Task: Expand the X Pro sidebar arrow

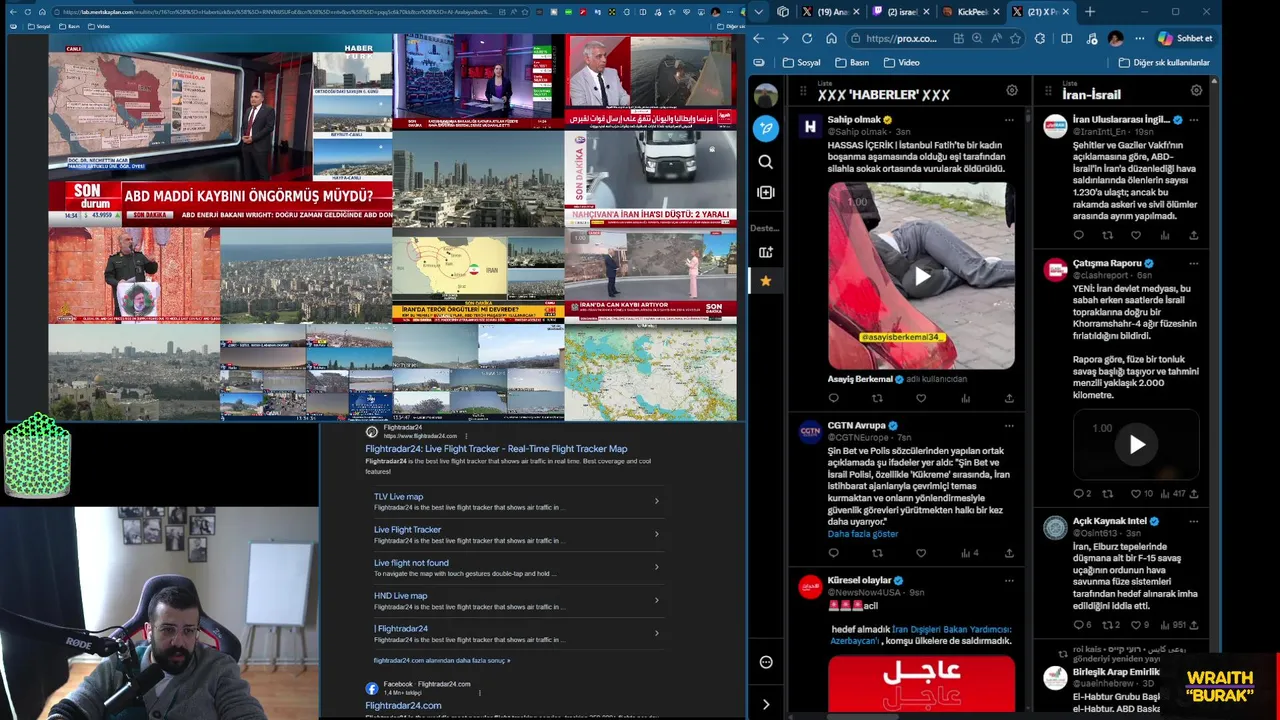Action: click(766, 705)
